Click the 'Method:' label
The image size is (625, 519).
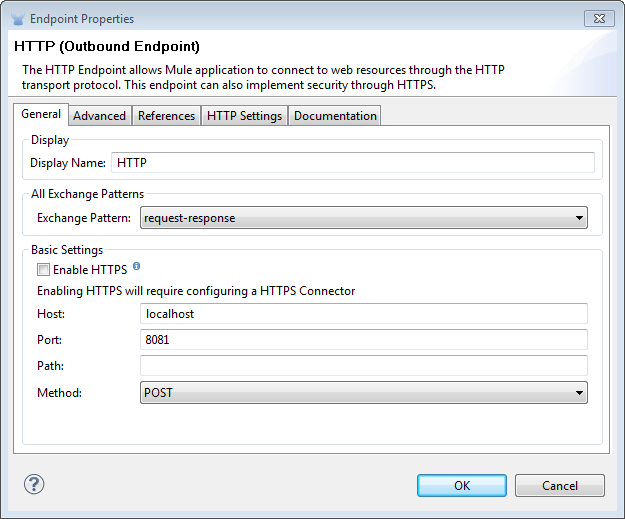pyautogui.click(x=59, y=393)
